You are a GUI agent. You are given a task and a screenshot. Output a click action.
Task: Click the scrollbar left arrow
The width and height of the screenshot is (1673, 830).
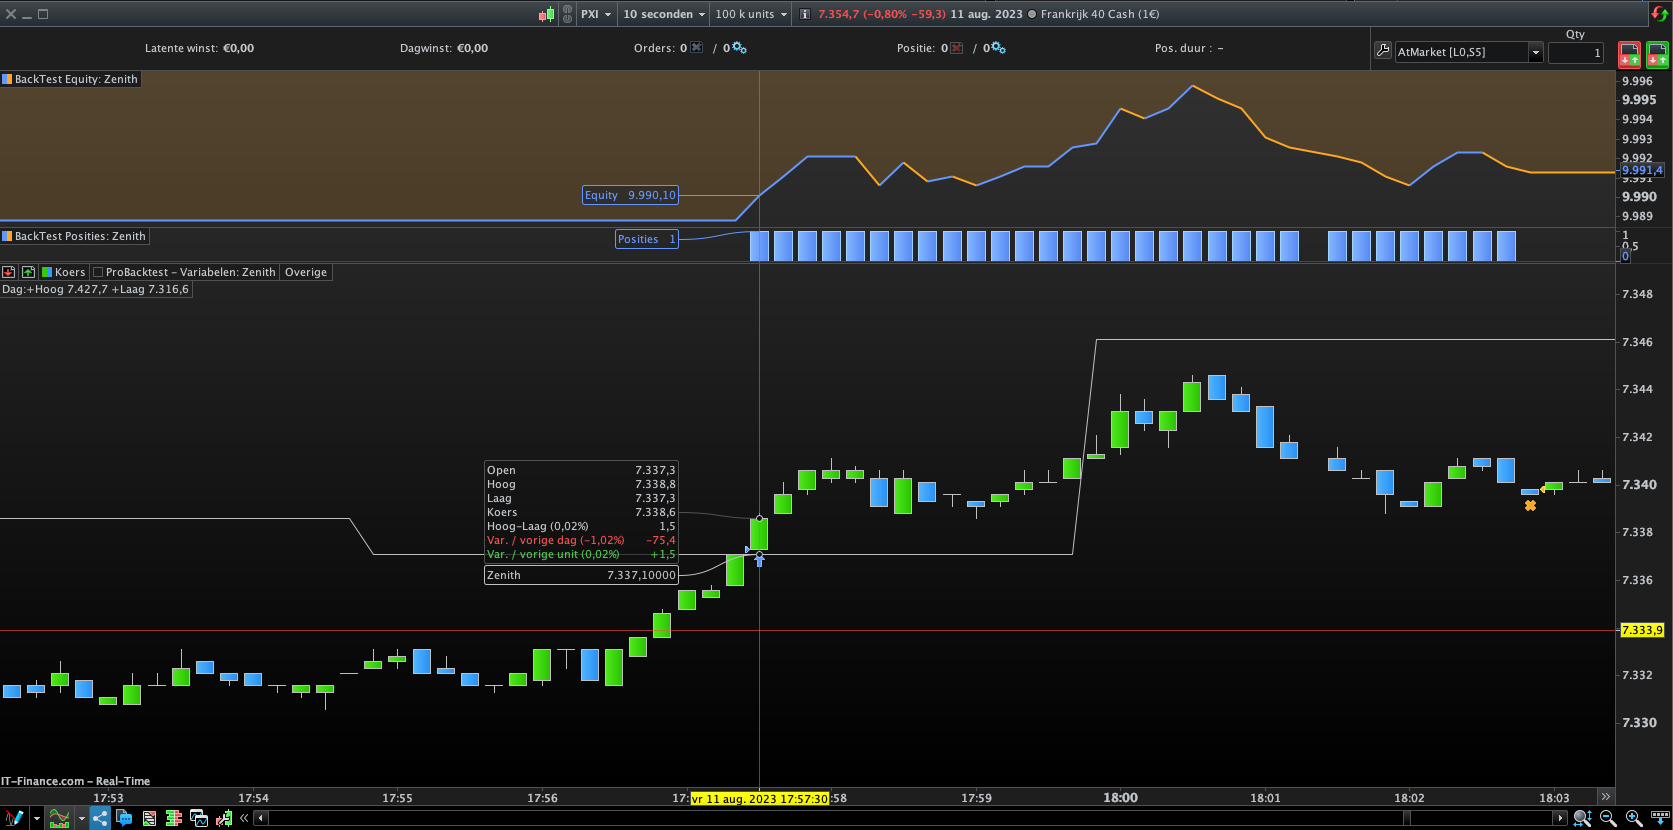(x=261, y=818)
